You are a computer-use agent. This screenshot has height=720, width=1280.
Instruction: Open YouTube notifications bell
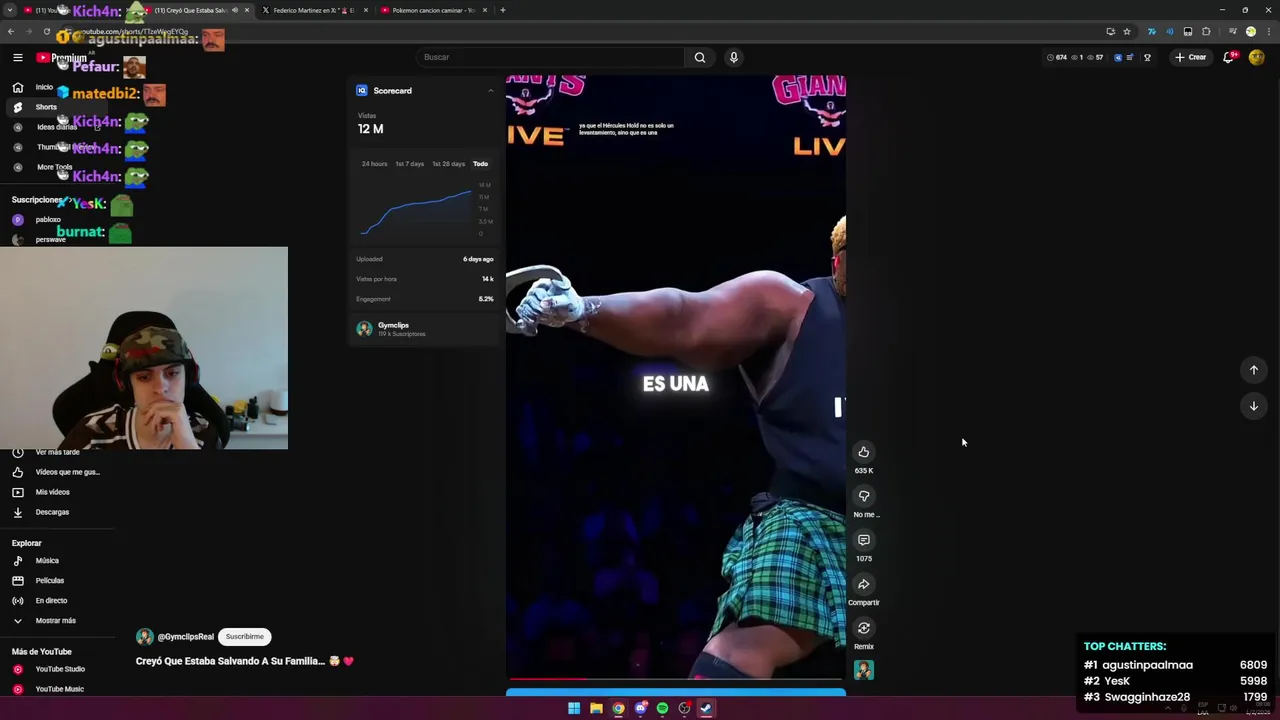[x=1229, y=57]
